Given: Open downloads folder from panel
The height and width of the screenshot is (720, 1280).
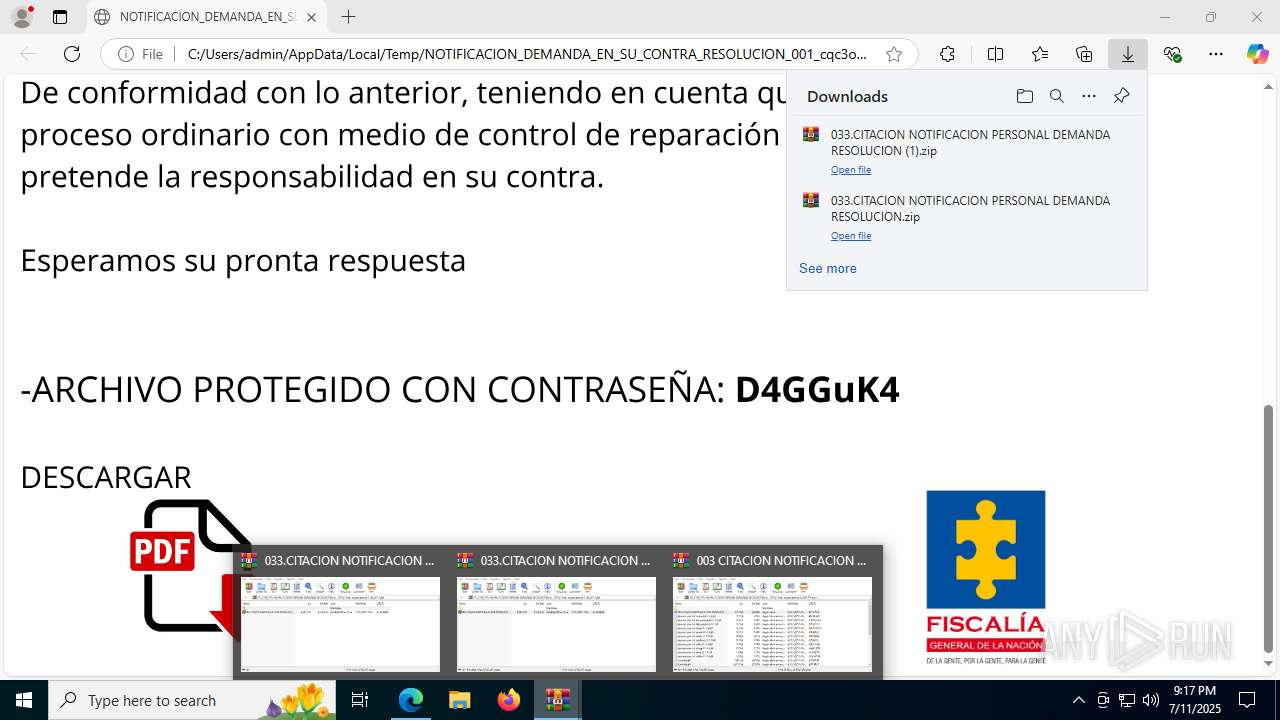Looking at the screenshot, I should coord(1024,96).
